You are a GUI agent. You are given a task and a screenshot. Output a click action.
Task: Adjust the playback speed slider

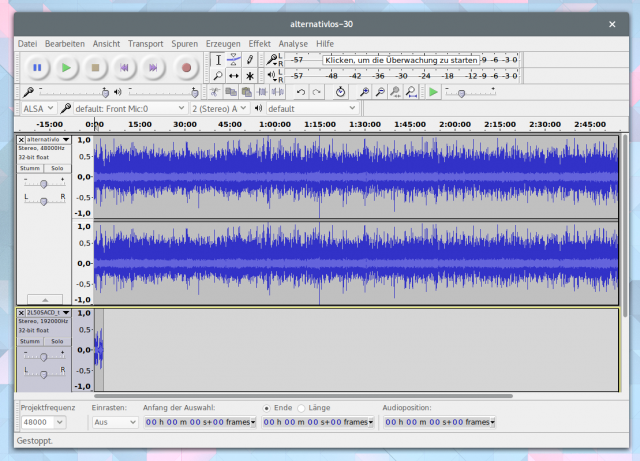point(470,93)
